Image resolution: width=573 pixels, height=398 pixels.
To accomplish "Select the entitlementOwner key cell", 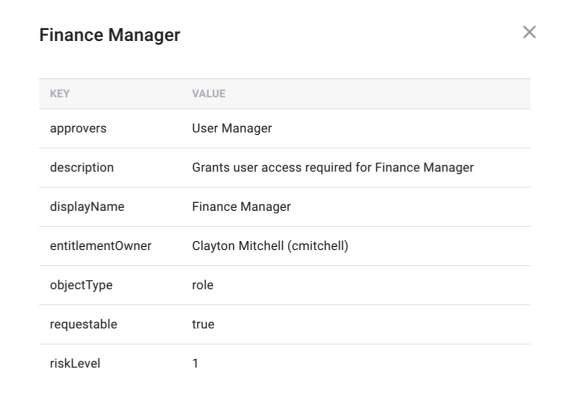I will point(100,246).
